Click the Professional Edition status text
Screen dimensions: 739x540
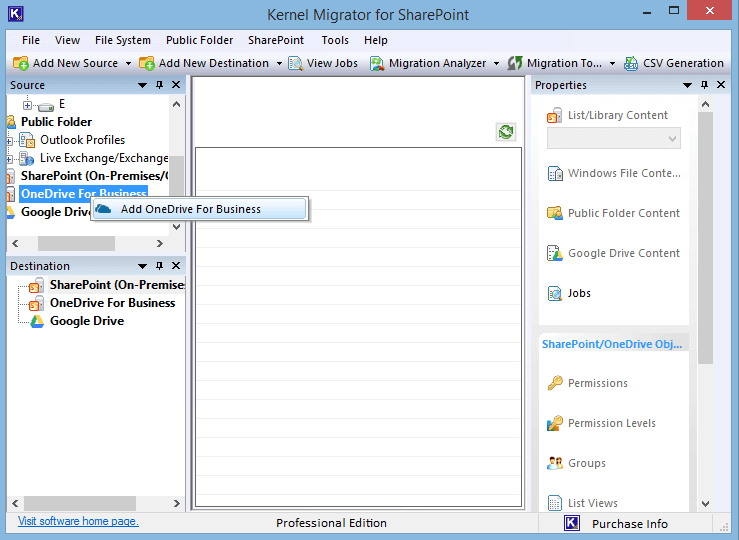coord(331,523)
